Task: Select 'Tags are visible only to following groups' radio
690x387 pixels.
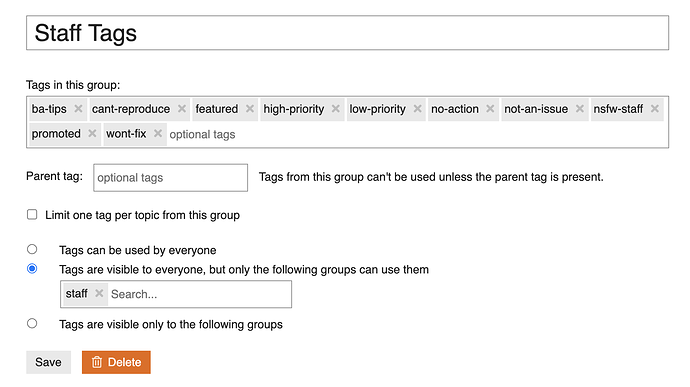Action: click(x=32, y=324)
